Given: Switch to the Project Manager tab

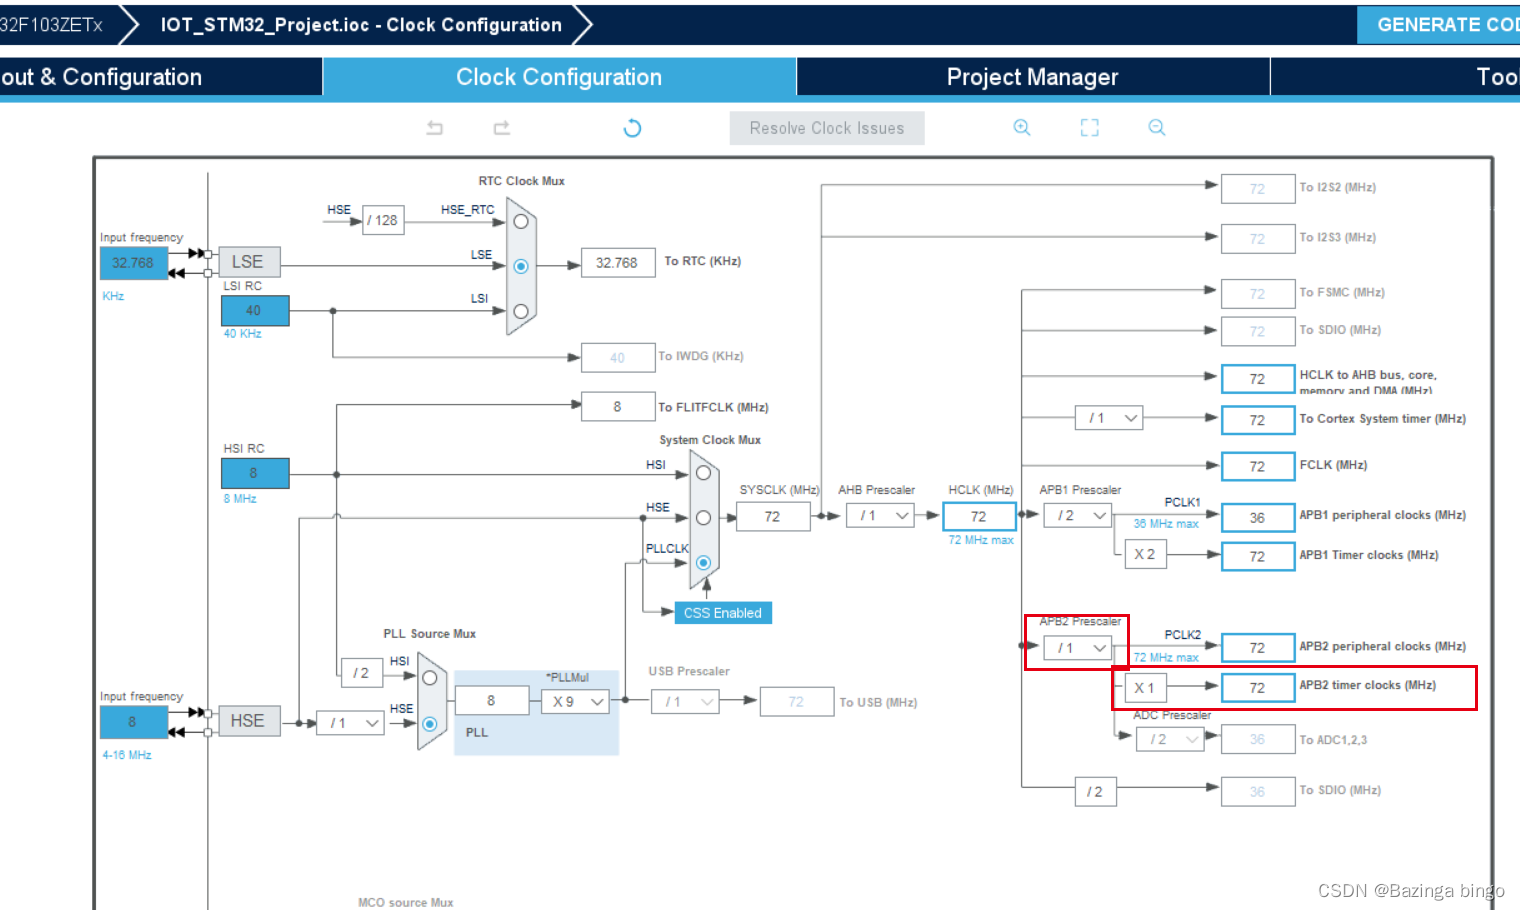Looking at the screenshot, I should [1033, 77].
